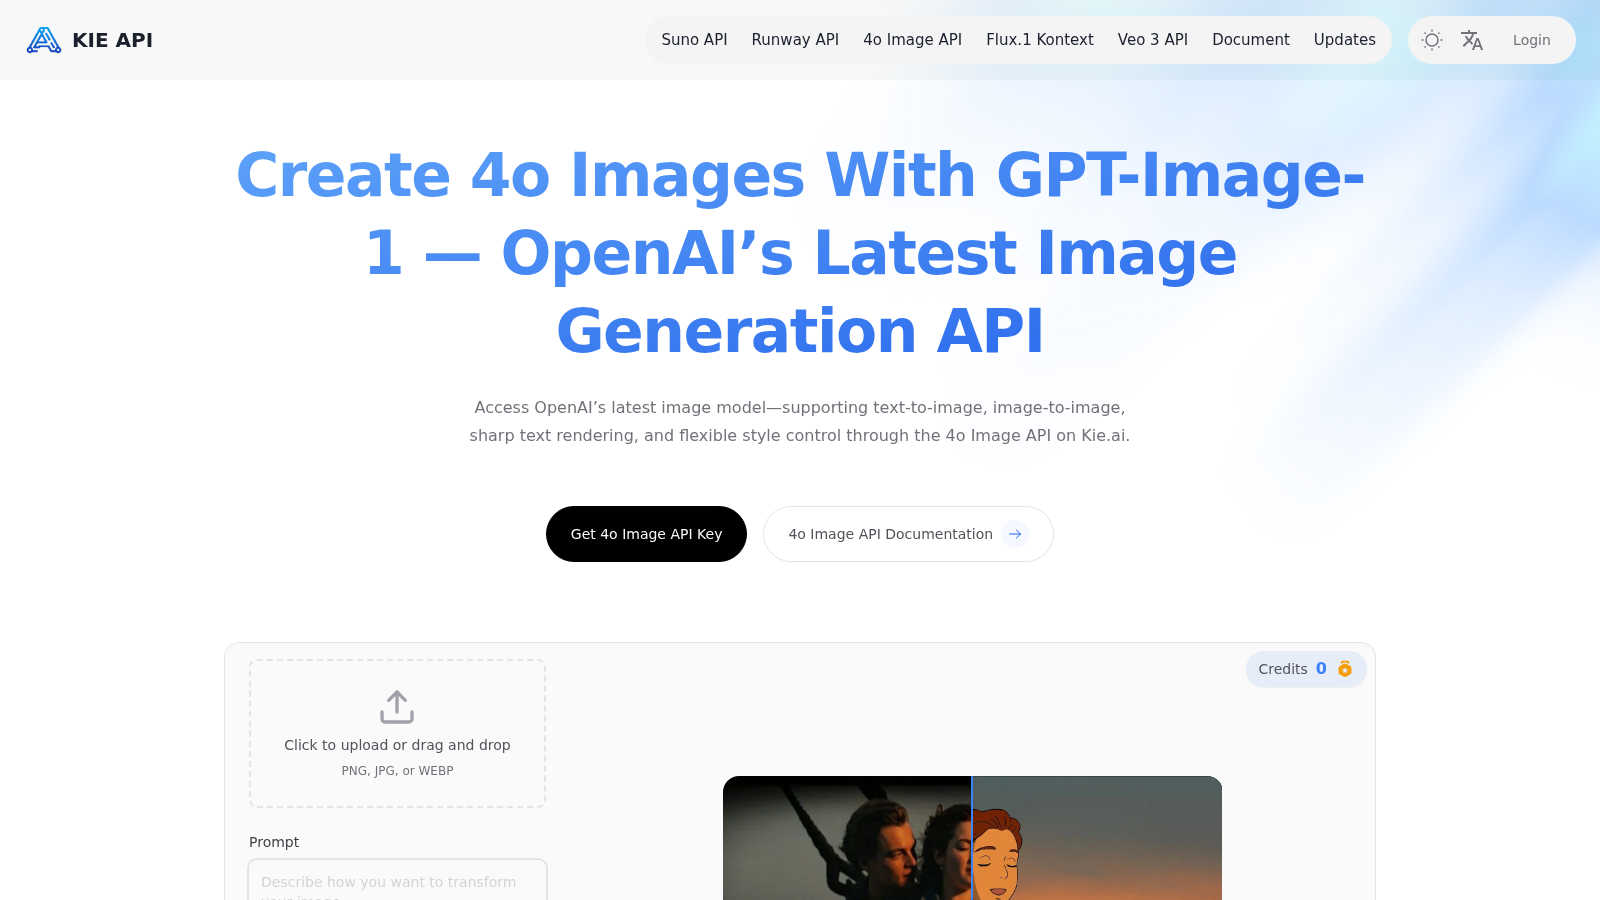Click the Titanic comparison preview image
This screenshot has height=900, width=1600.
point(972,838)
